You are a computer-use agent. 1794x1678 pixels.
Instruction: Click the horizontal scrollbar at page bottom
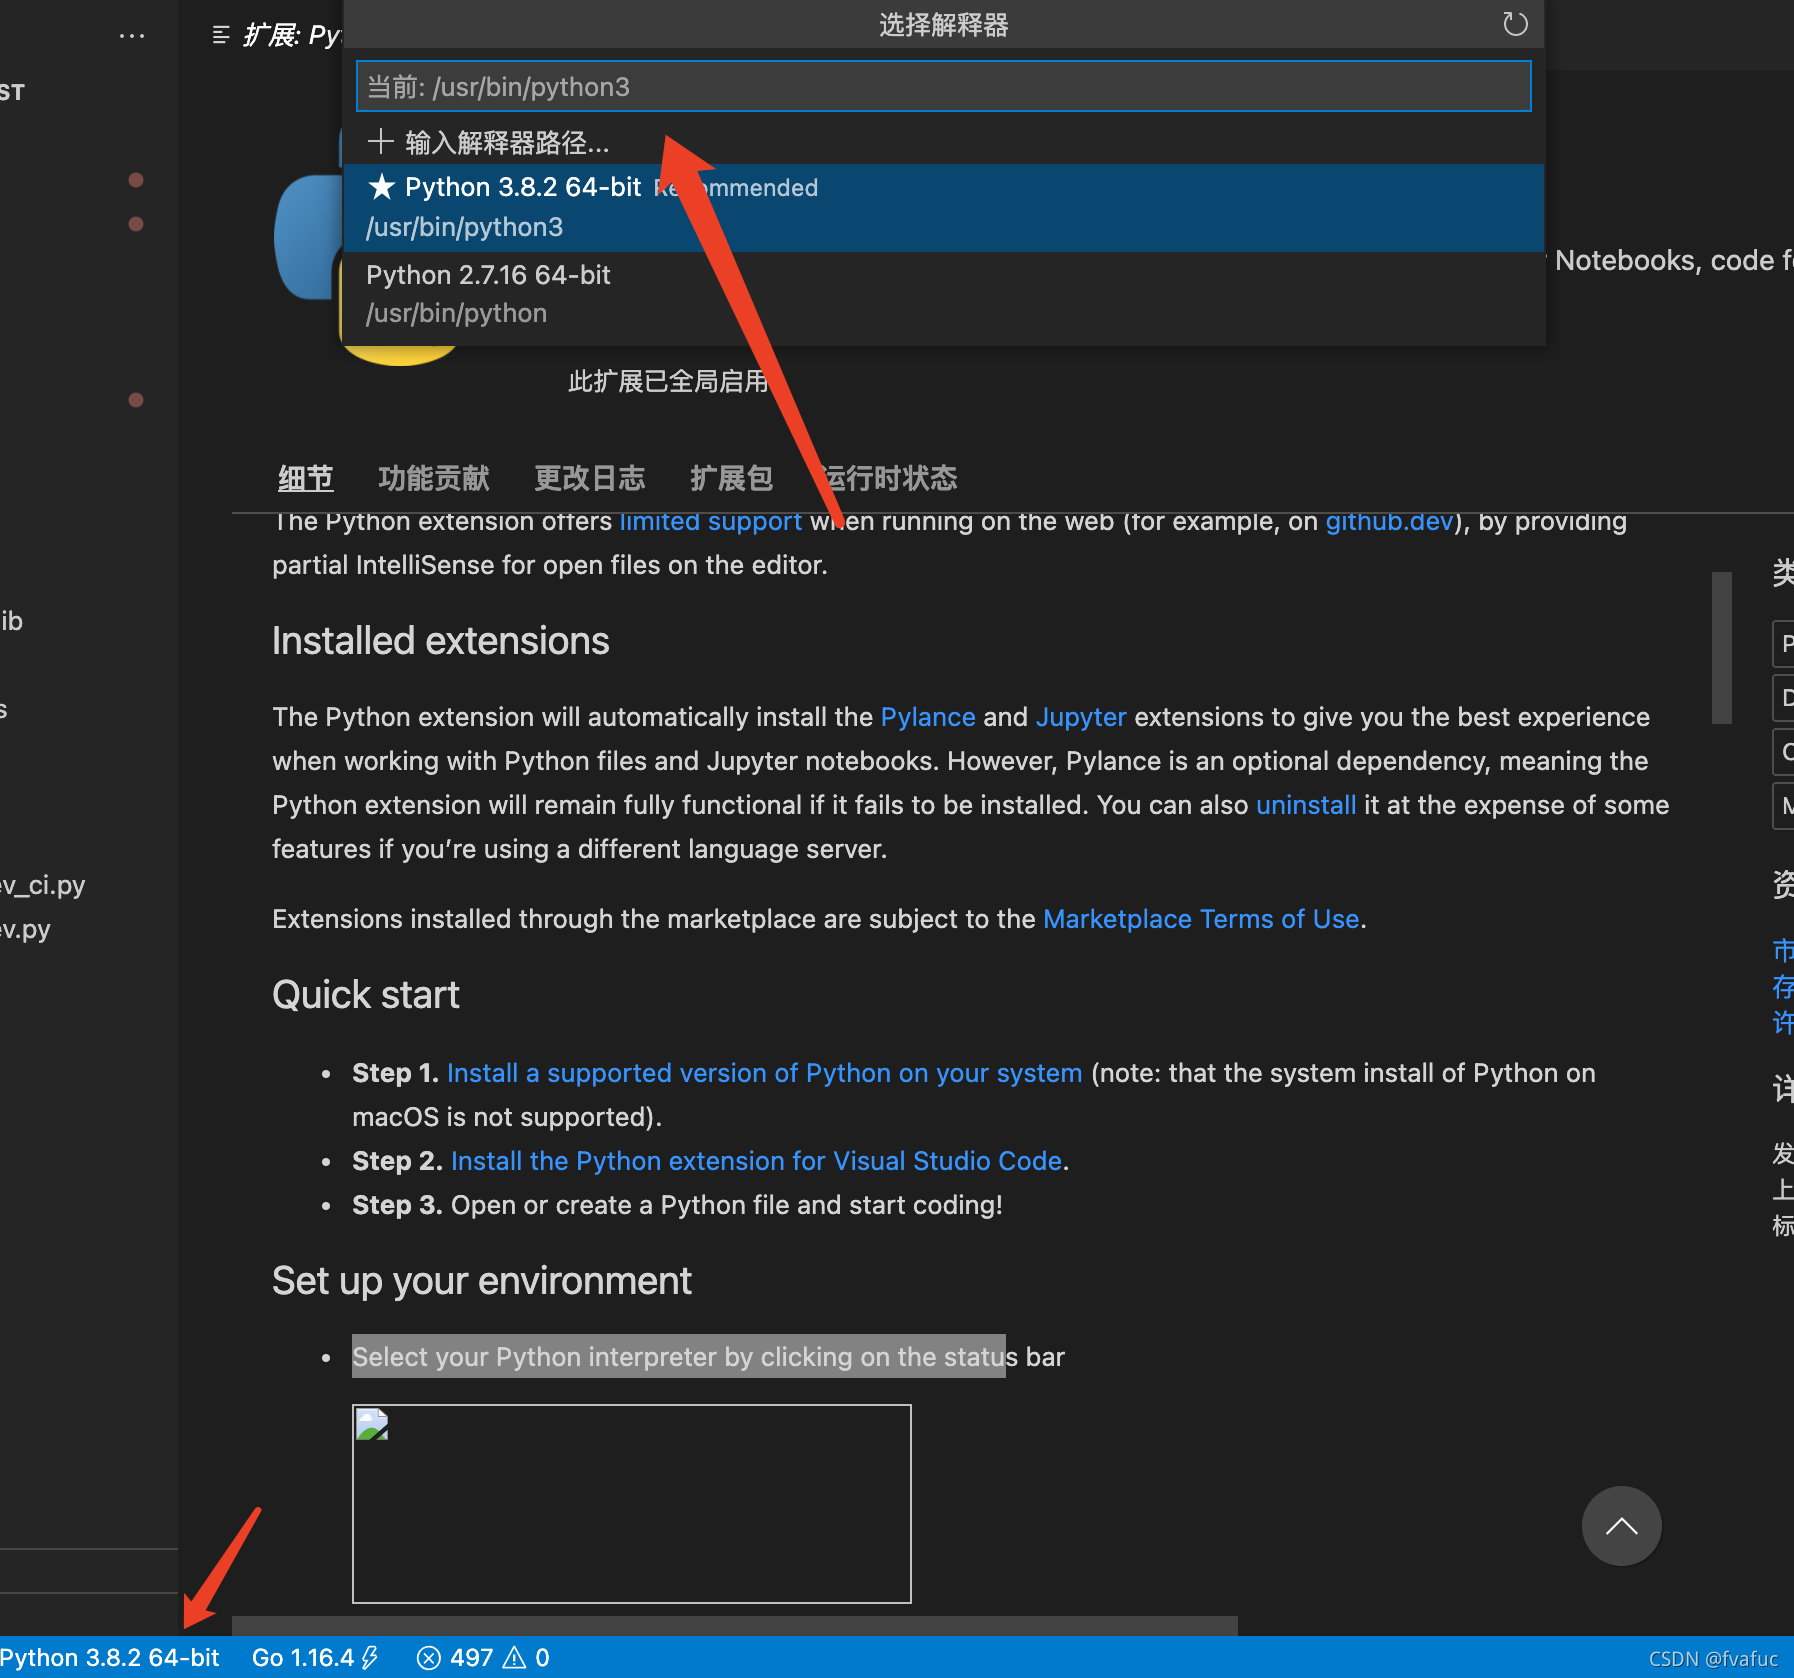click(x=734, y=1625)
